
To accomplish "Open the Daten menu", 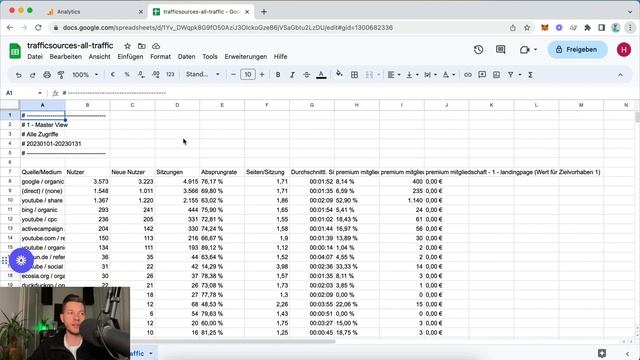I will 187,57.
